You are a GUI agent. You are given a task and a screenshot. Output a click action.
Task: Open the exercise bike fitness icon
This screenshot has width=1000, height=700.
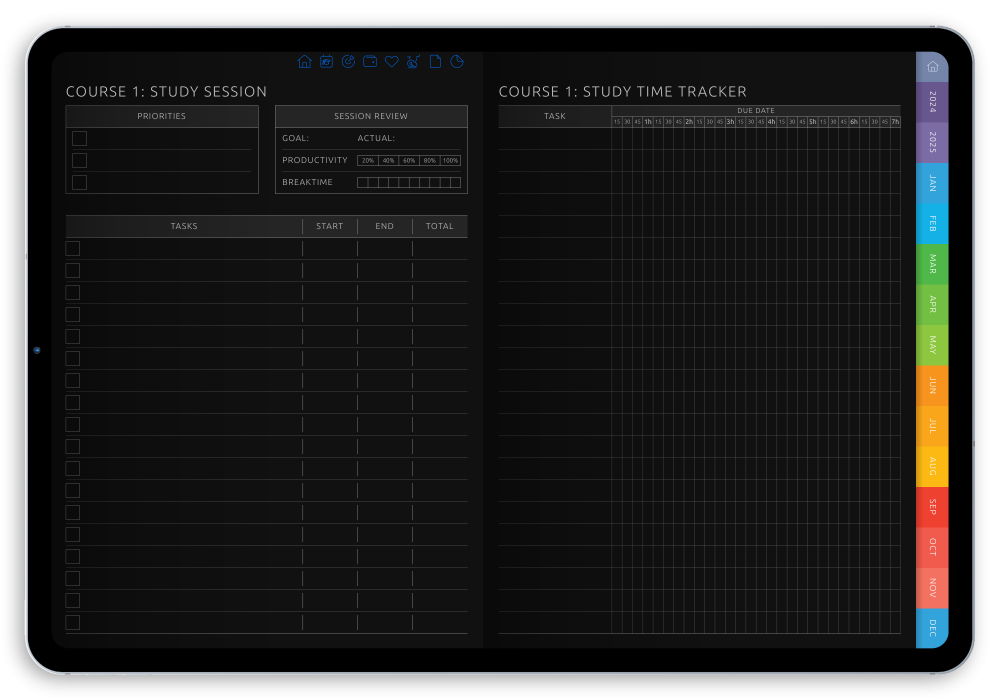pos(412,61)
